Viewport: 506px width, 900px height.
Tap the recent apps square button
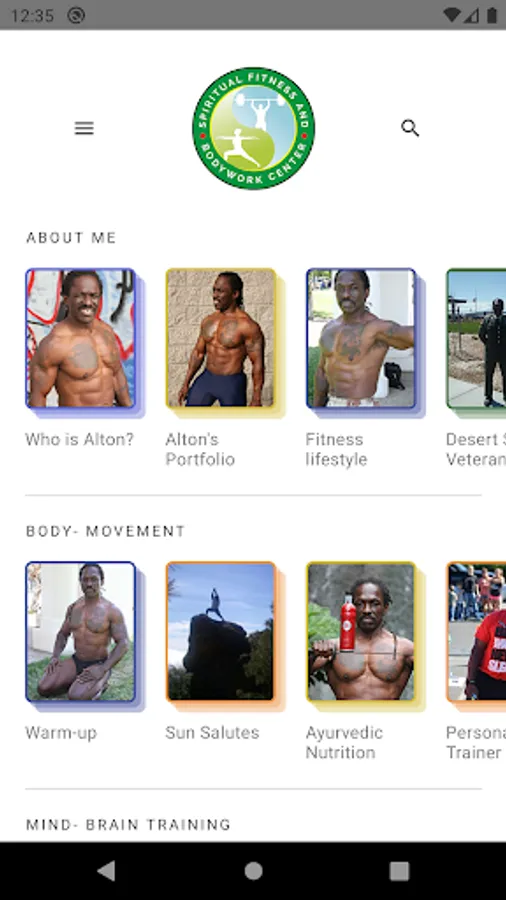coord(399,871)
